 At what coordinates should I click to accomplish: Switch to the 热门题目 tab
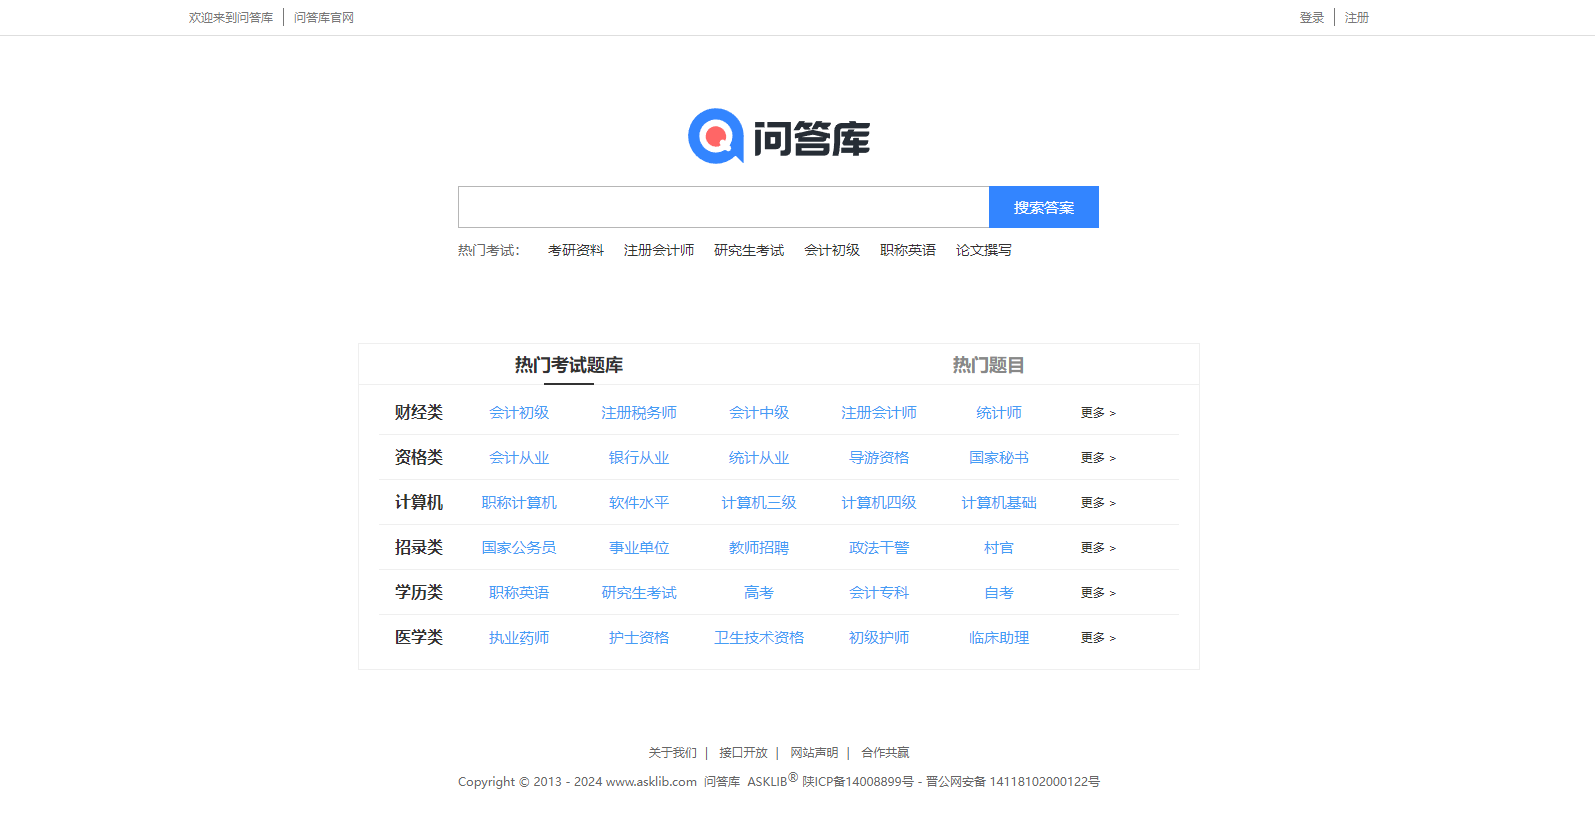(x=988, y=365)
